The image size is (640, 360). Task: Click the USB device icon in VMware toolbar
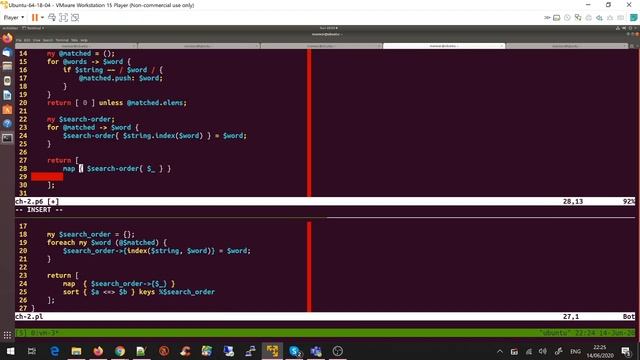[x=610, y=18]
